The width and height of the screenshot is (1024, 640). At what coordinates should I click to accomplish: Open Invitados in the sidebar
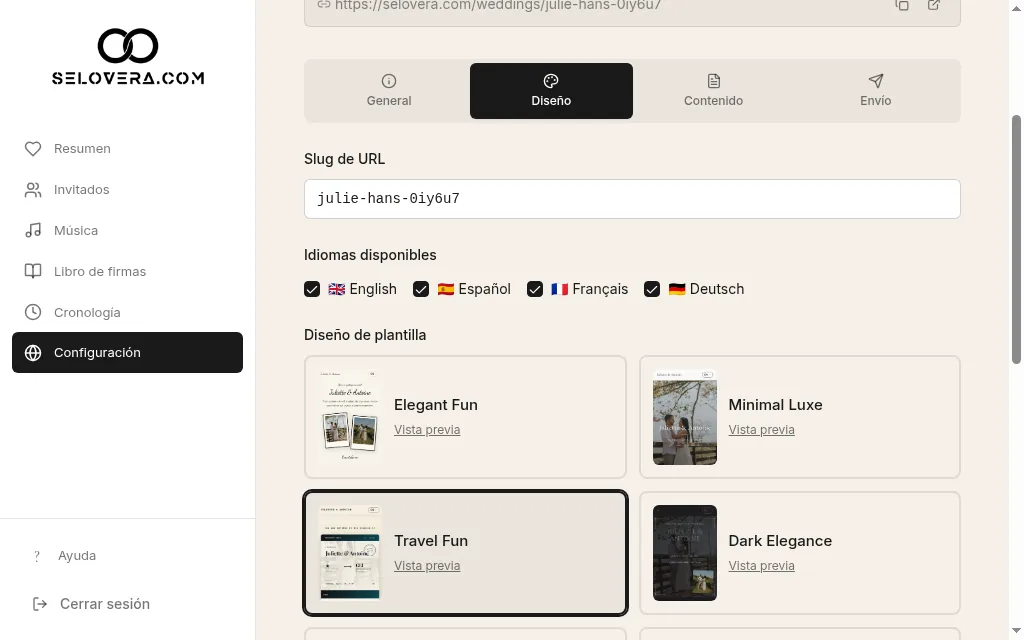coord(127,190)
